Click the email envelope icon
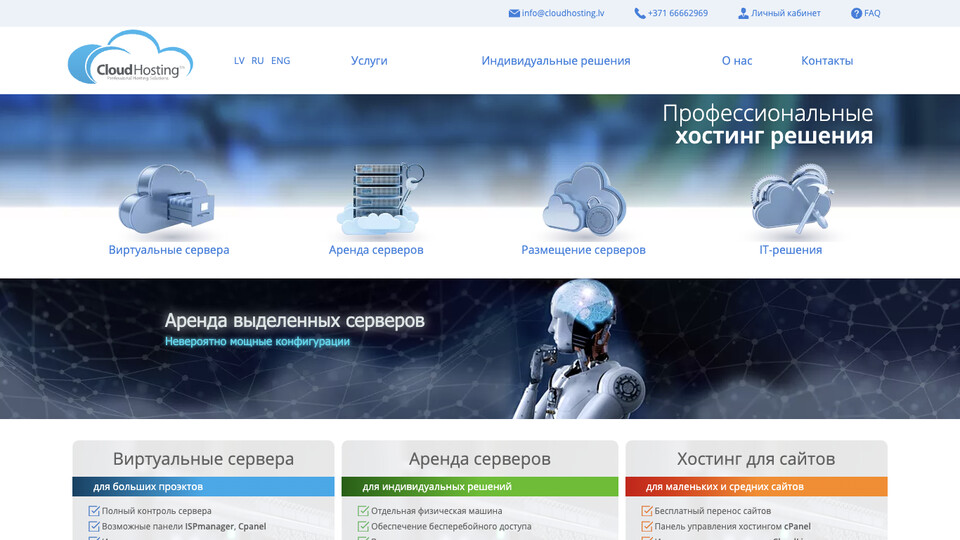 pos(514,13)
